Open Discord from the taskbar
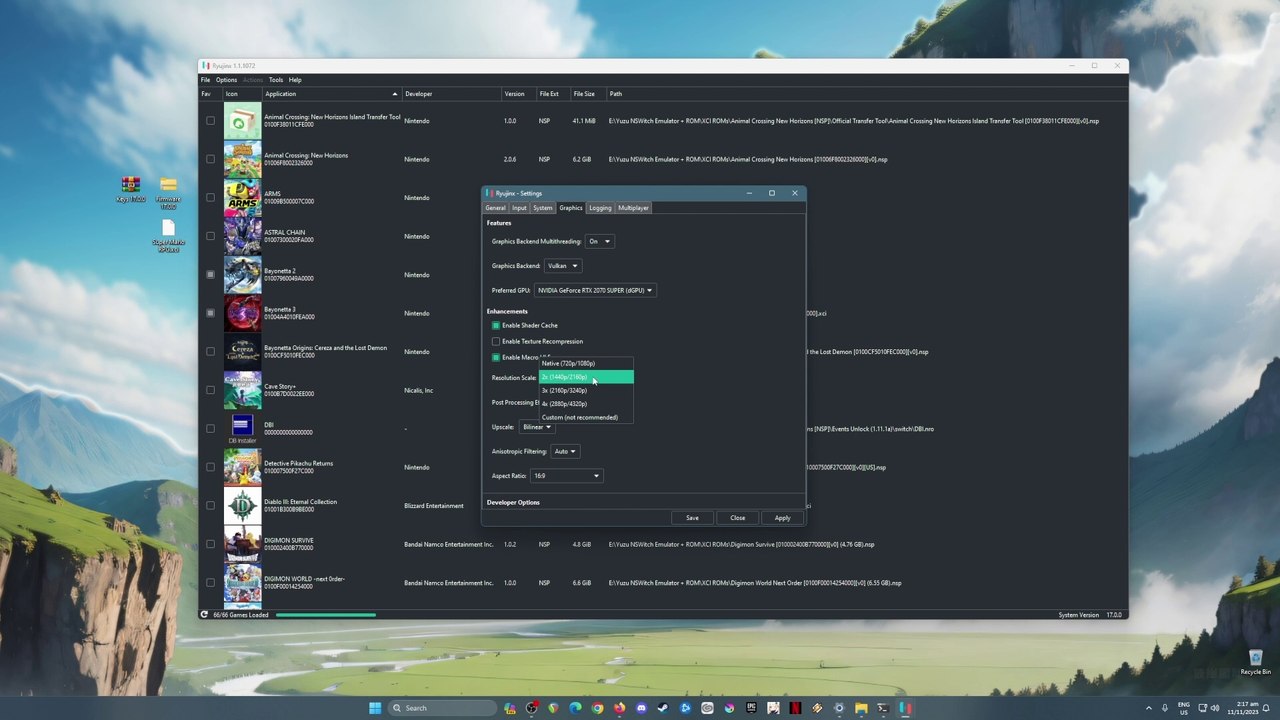This screenshot has height=720, width=1280. (641, 708)
